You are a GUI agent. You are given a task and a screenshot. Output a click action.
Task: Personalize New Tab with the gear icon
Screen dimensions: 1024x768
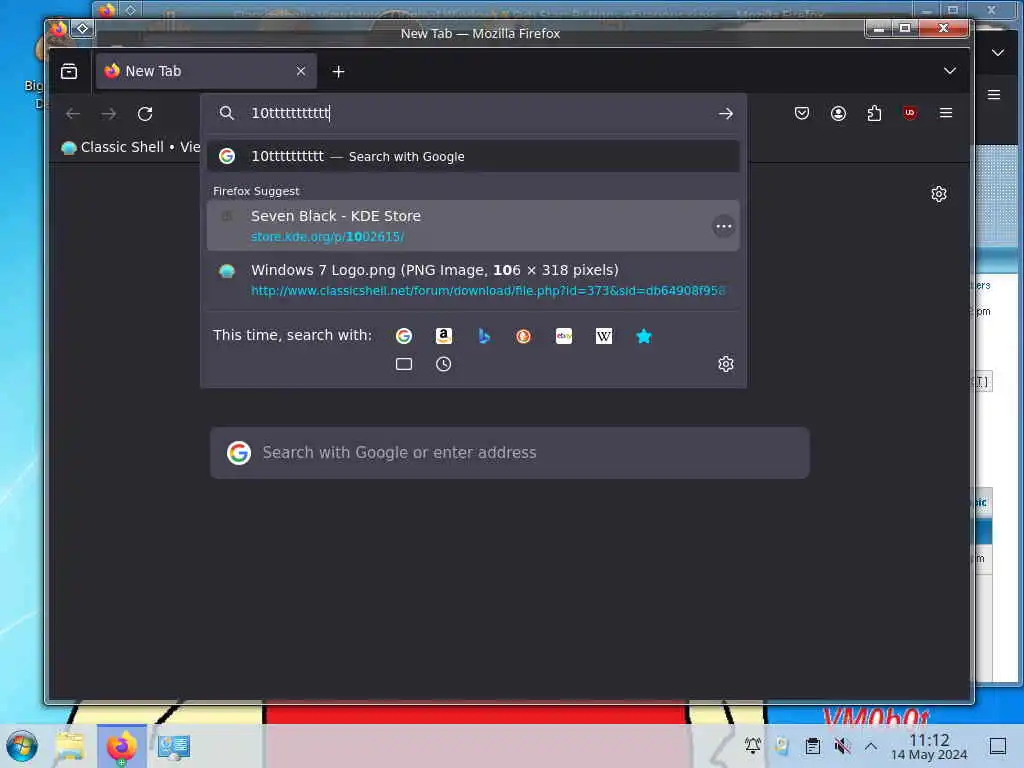(938, 194)
